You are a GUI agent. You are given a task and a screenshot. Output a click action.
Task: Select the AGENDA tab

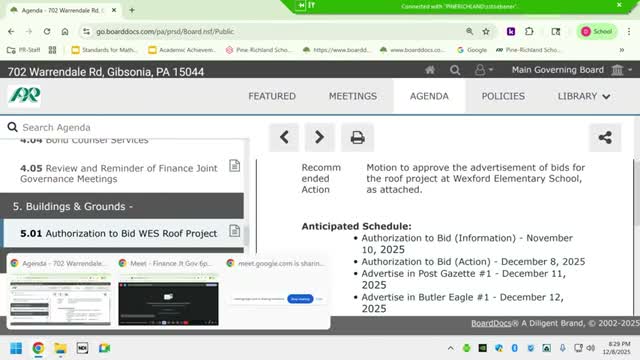(x=429, y=96)
